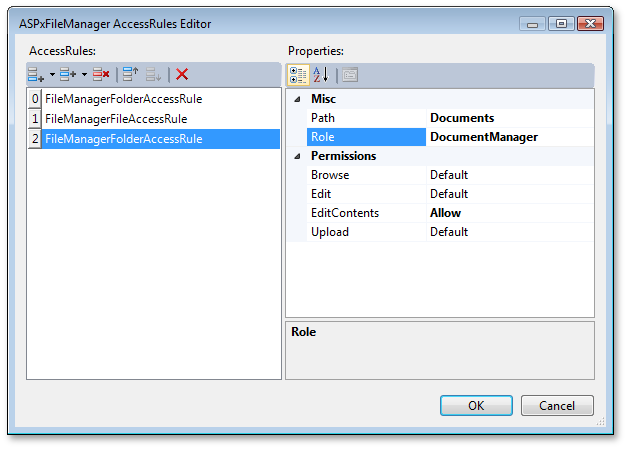
Task: Click the Add item icon in AccessRules toolbar
Action: [x=36, y=74]
